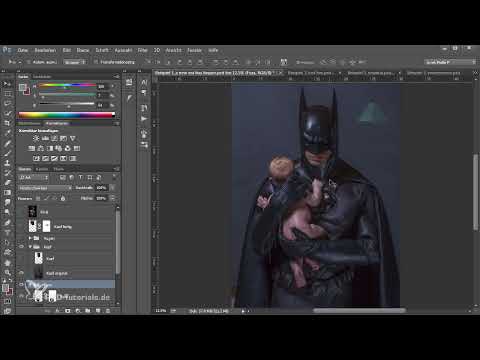
Task: Add a Channel Mixer adjustment
Action: [x=68, y=148]
